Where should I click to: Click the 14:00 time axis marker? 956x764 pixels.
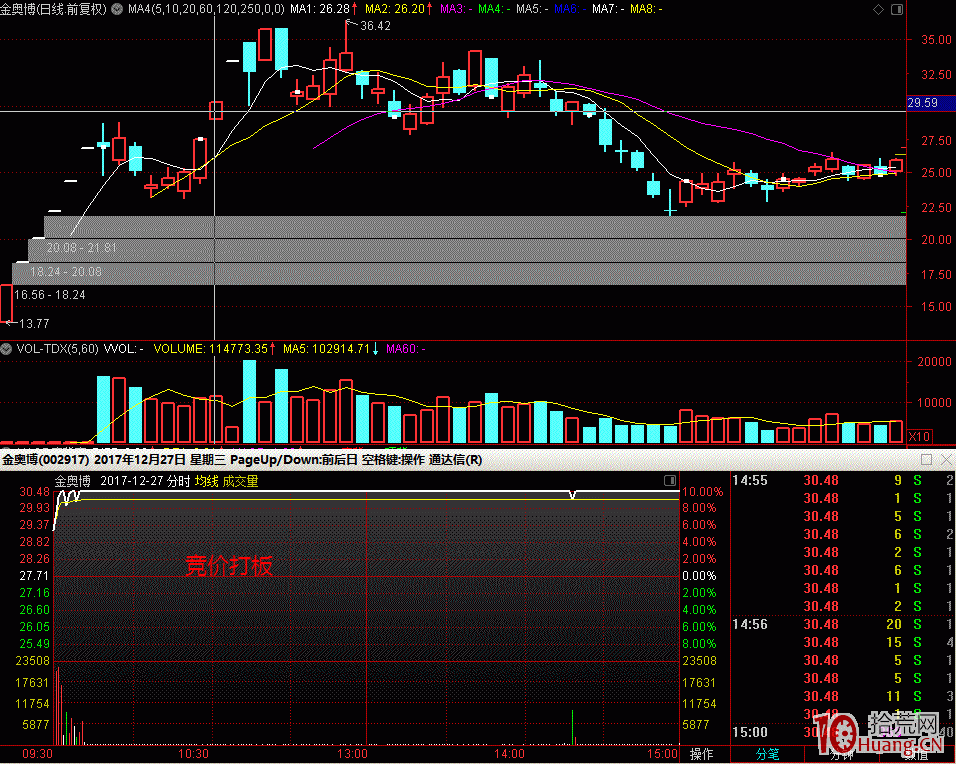tap(509, 754)
